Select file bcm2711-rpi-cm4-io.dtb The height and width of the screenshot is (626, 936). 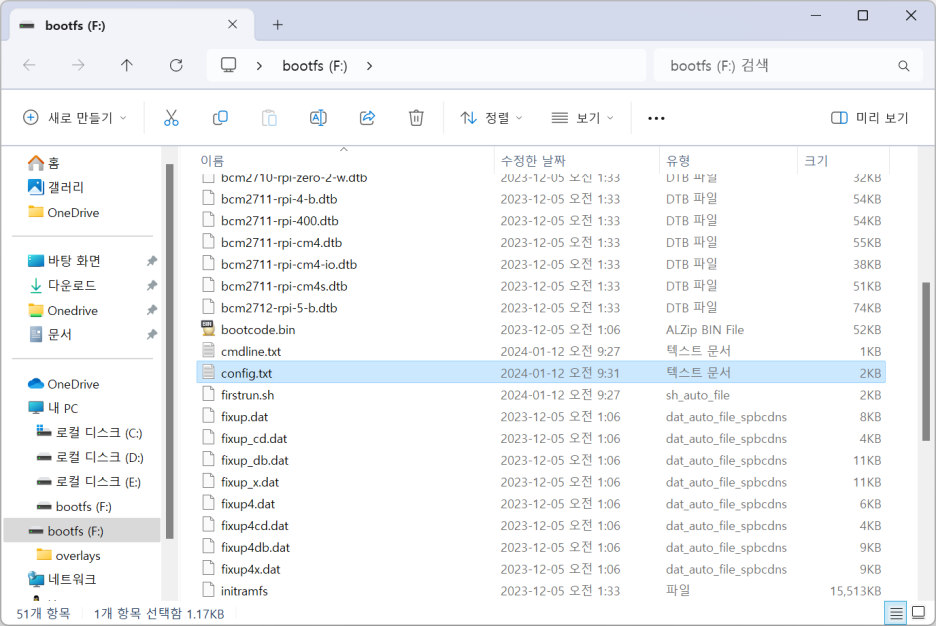point(289,264)
